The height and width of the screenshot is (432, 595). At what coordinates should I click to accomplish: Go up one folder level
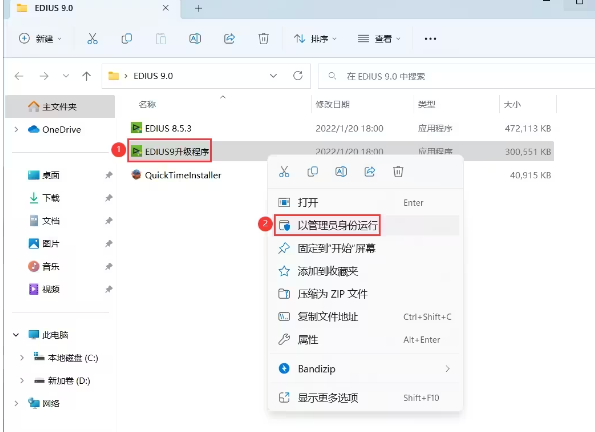click(87, 76)
